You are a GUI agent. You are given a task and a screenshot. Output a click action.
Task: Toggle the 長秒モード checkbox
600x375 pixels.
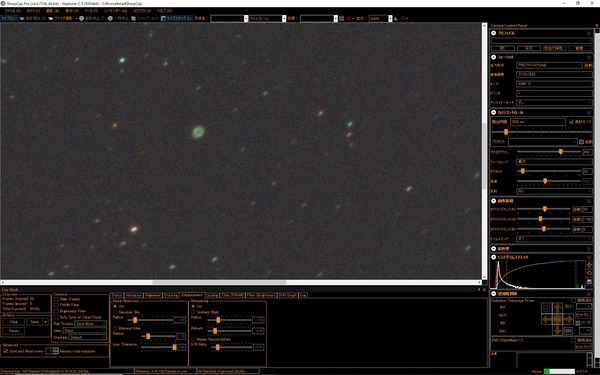(571, 122)
